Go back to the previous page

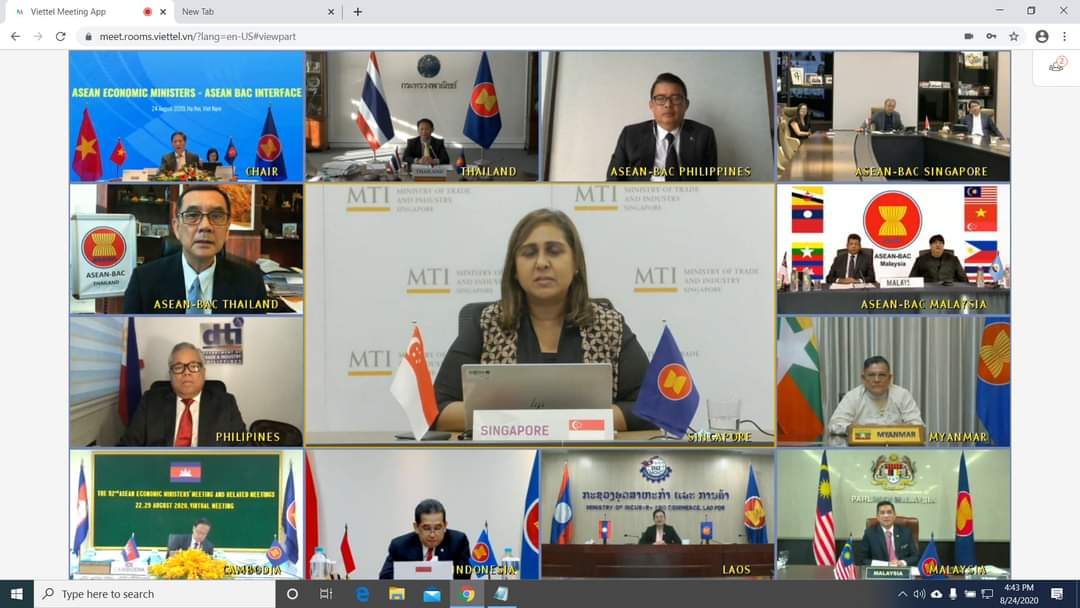tap(15, 36)
